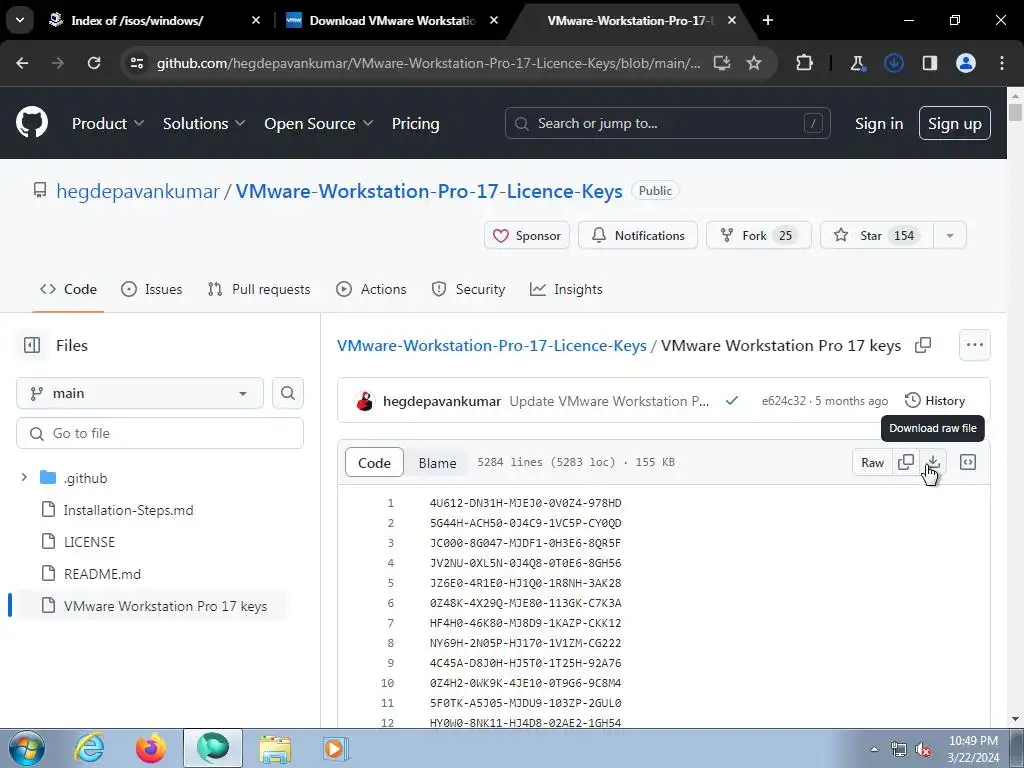Click the browser back arrow
Screen dimensions: 1024x768
point(22,63)
